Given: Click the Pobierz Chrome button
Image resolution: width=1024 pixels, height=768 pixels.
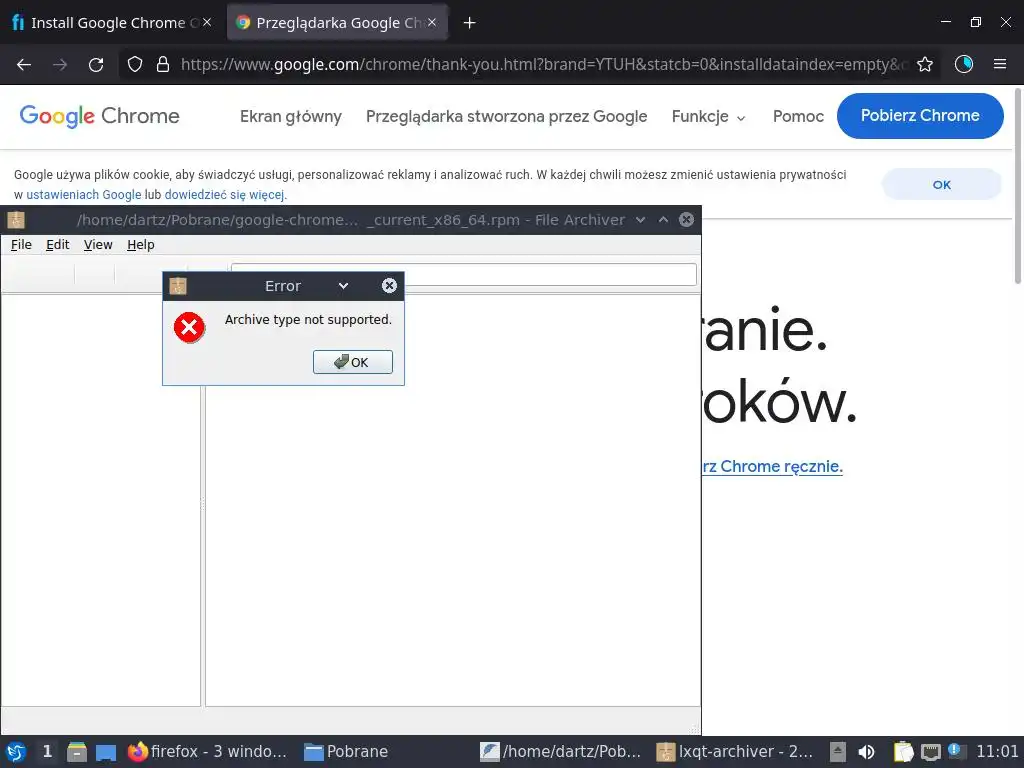Looking at the screenshot, I should click(x=920, y=116).
